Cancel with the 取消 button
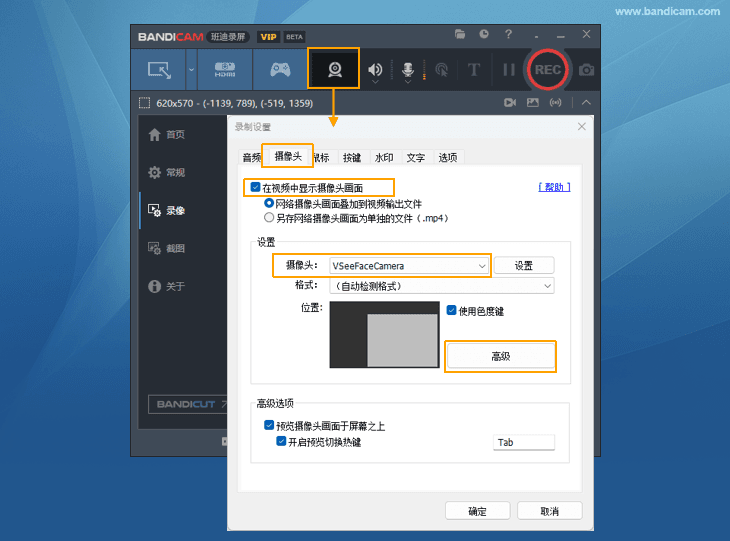Screen dimensions: 730x541 [x=550, y=511]
